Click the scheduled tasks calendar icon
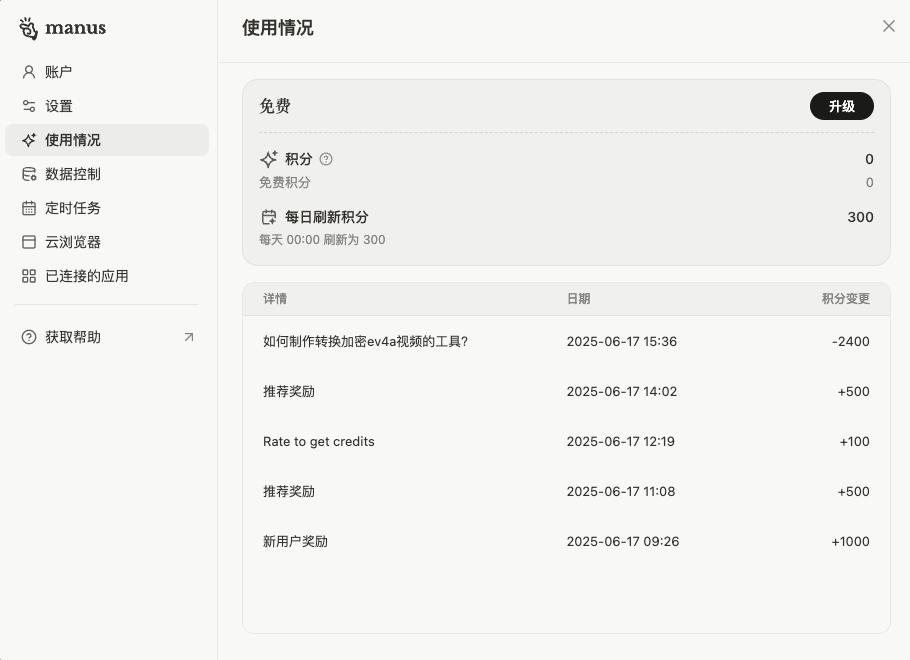910x660 pixels. click(28, 208)
